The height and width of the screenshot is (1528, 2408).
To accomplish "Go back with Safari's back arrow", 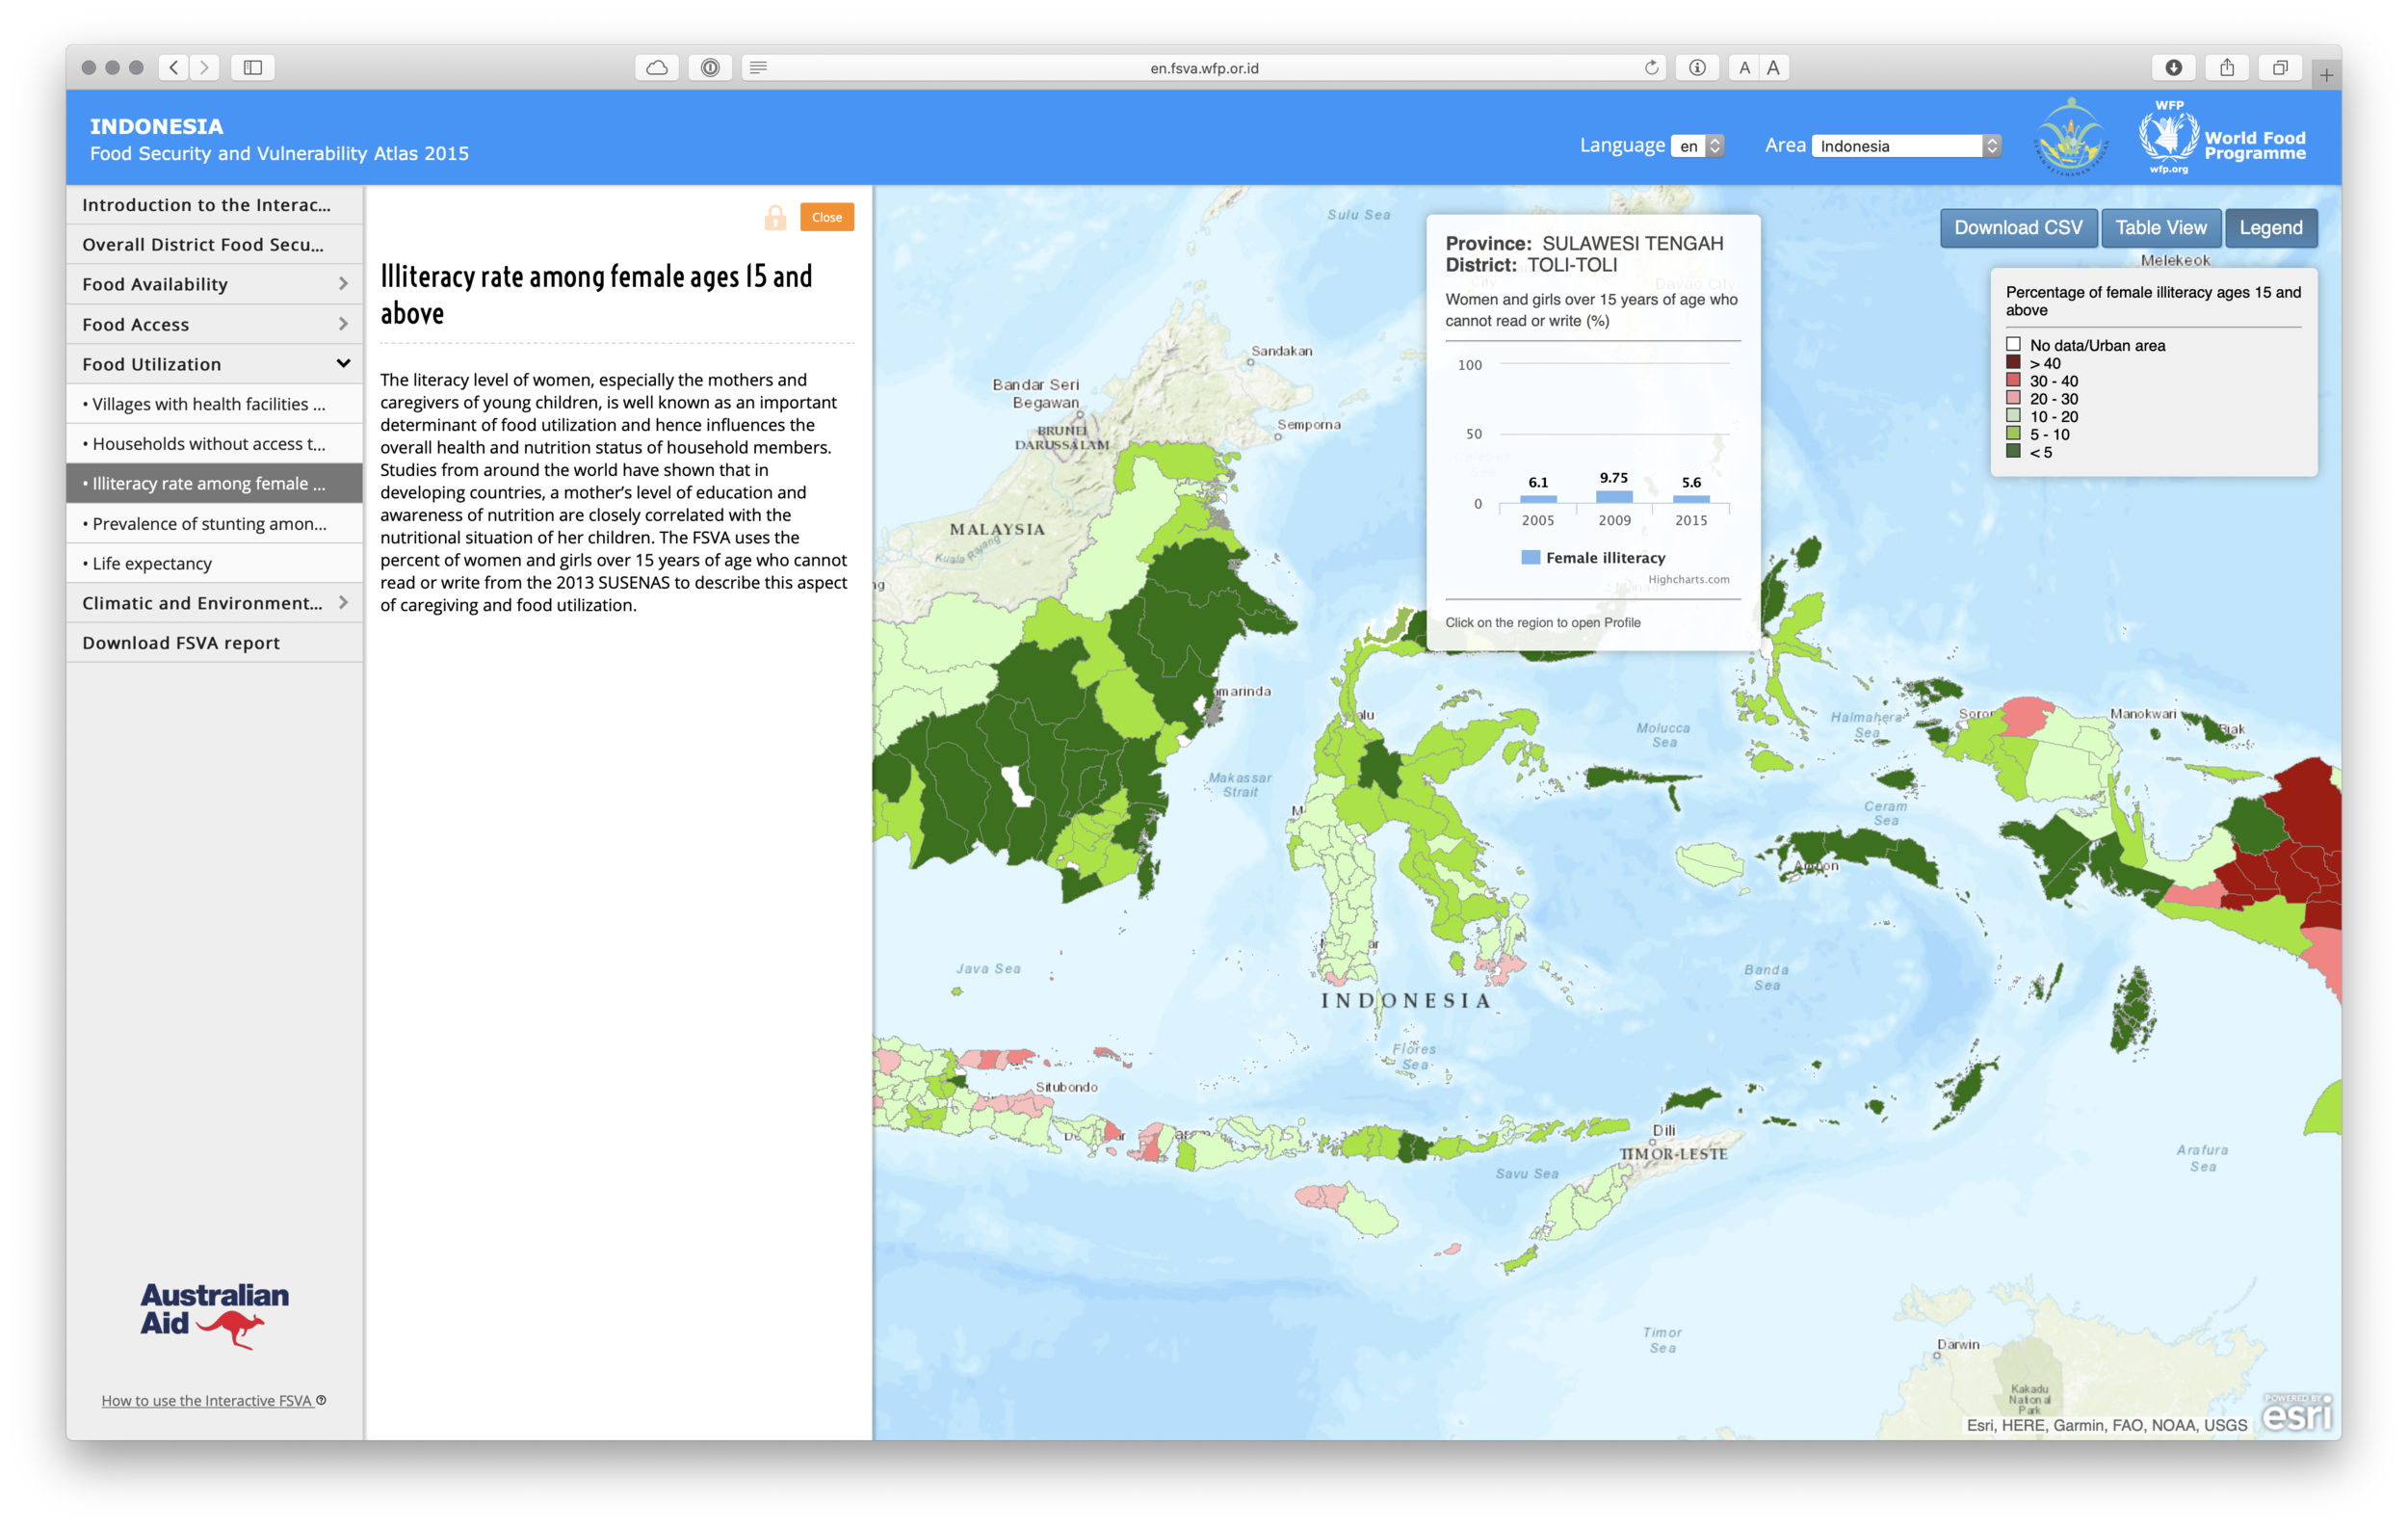I will tap(174, 67).
